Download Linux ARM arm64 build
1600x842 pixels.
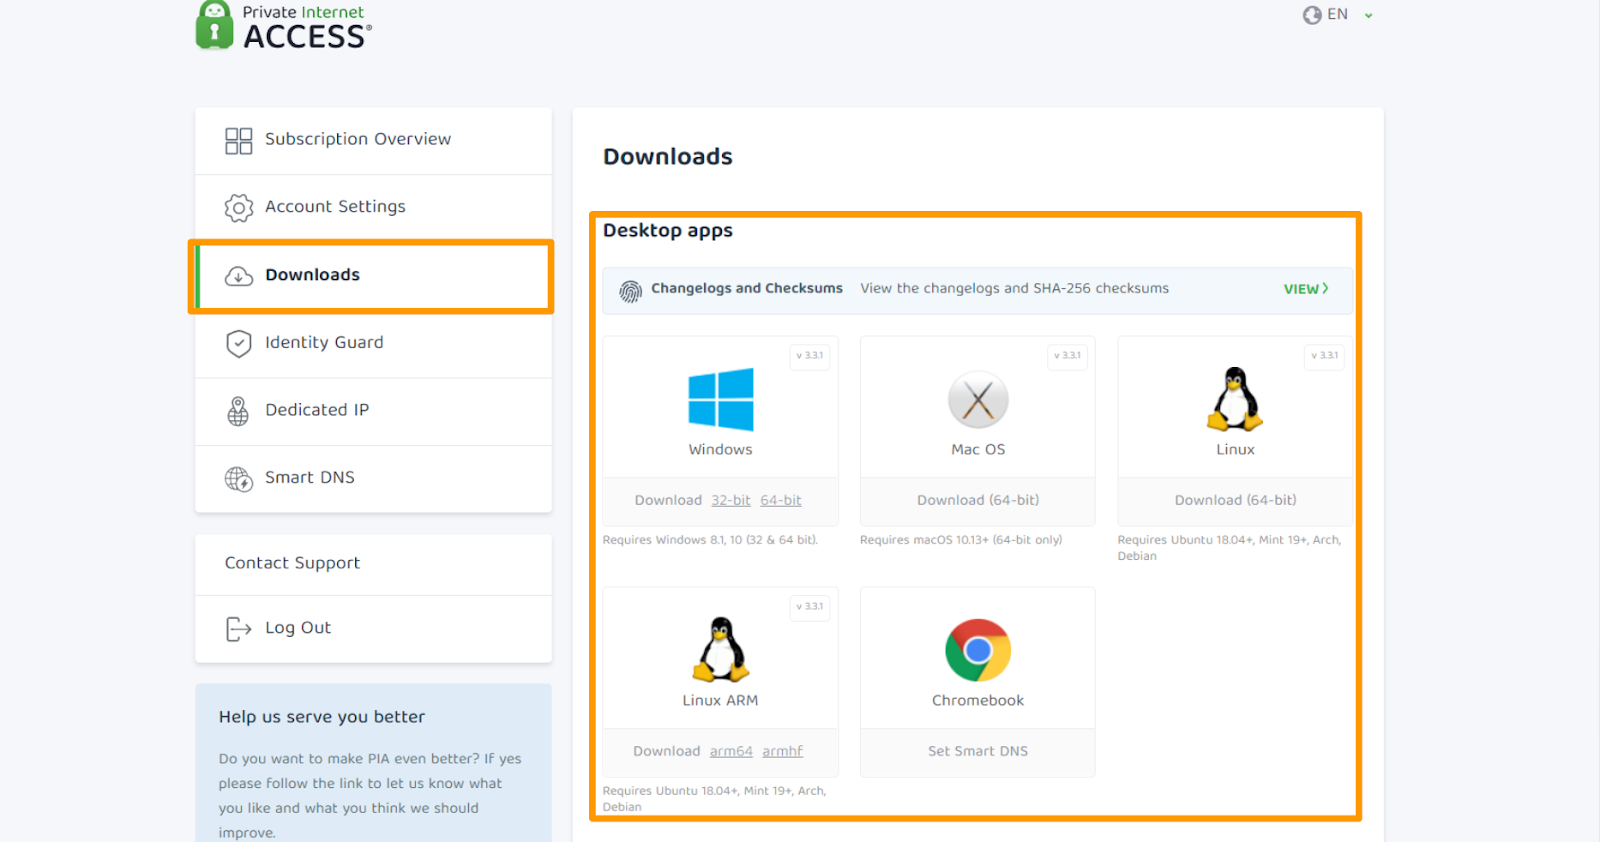point(731,752)
